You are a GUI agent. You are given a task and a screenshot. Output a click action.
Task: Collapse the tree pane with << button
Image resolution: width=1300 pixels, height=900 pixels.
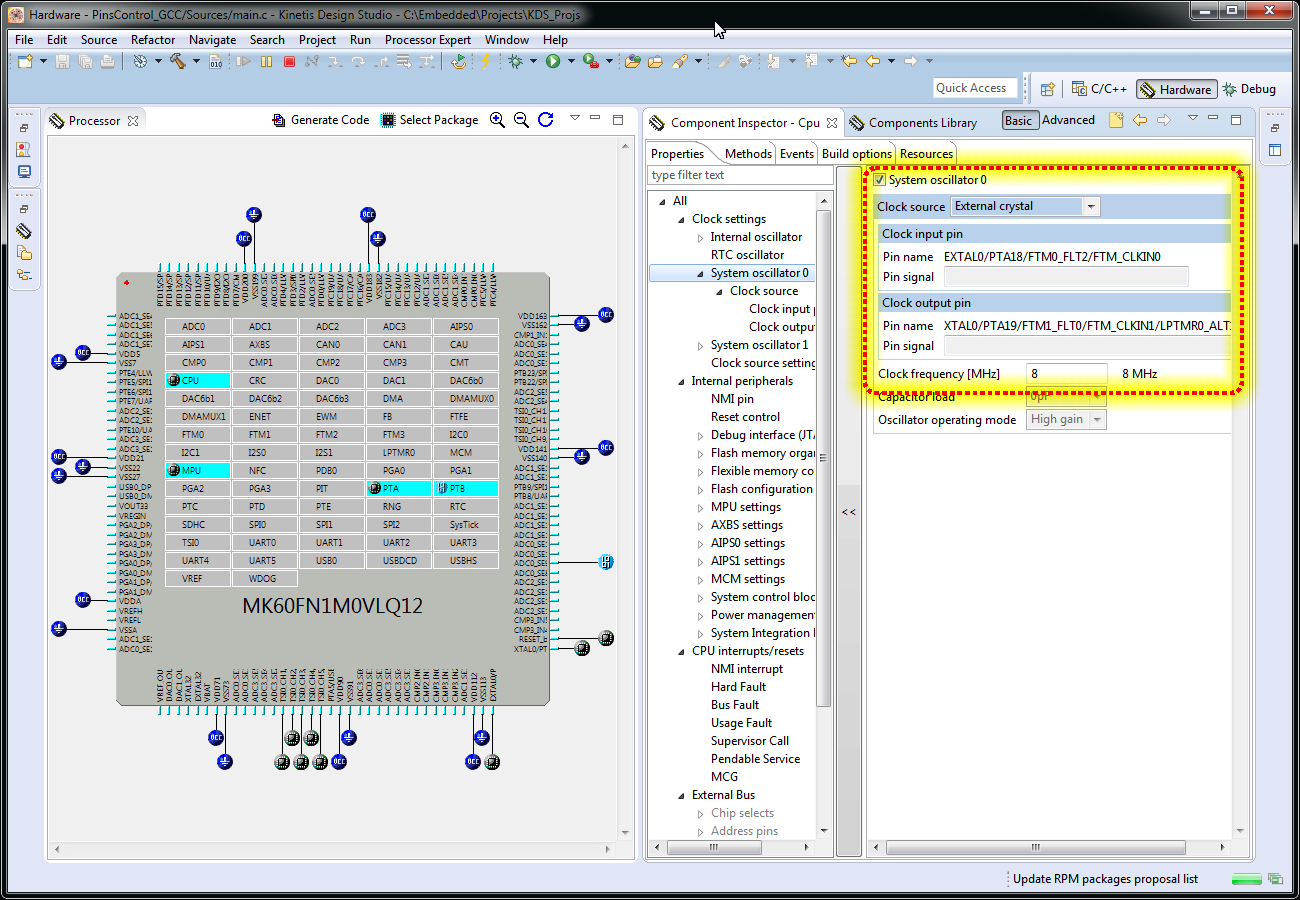point(848,512)
